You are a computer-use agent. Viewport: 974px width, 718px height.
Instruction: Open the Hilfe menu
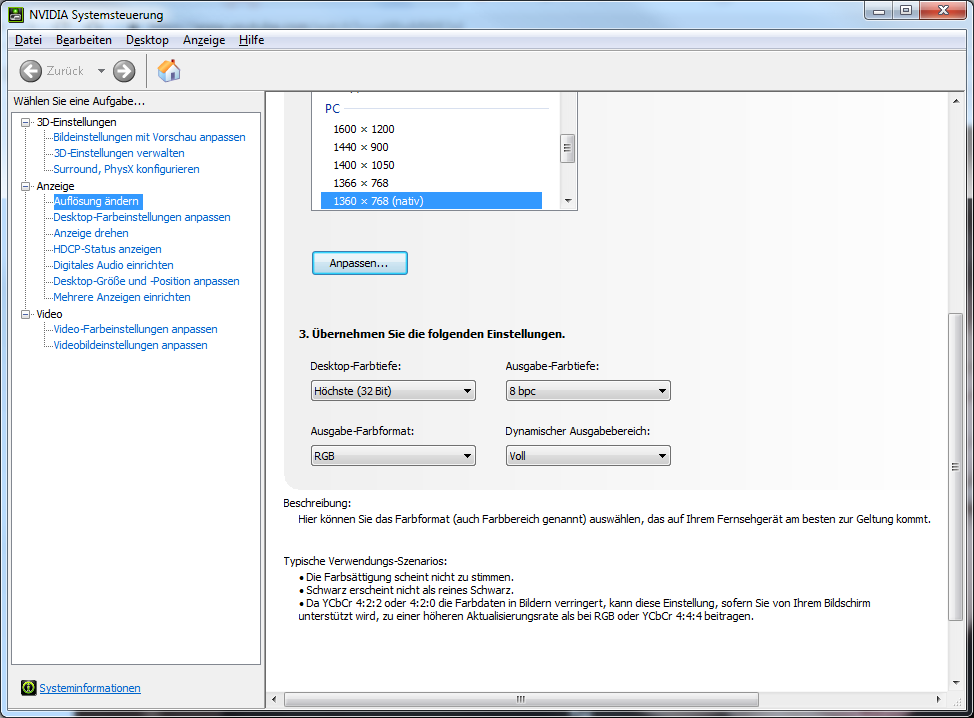(252, 40)
